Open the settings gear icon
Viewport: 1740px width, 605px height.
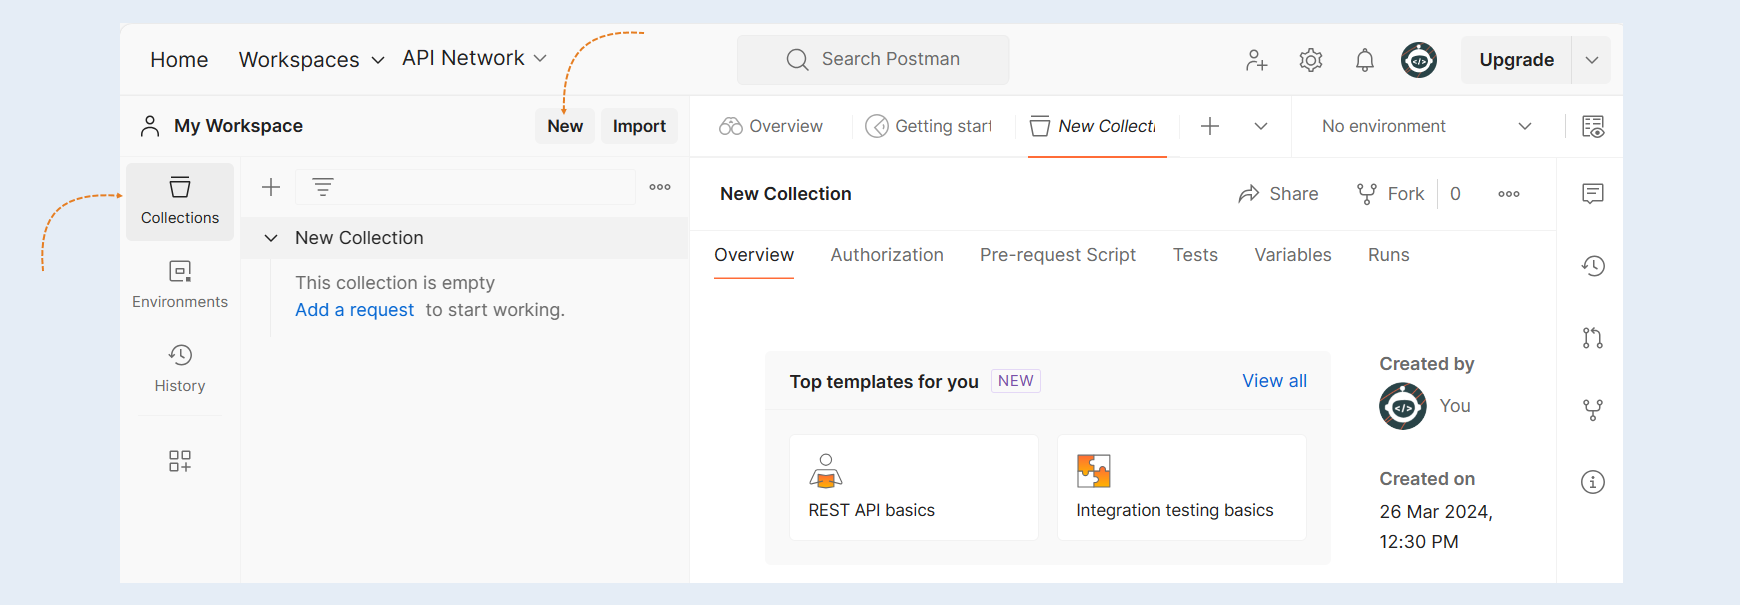point(1311,60)
